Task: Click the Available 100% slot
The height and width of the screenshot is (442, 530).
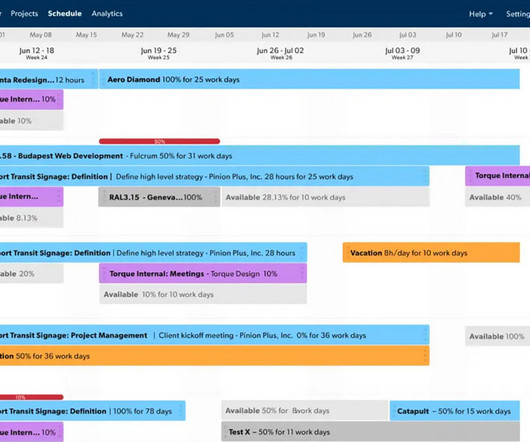Action: (498, 336)
